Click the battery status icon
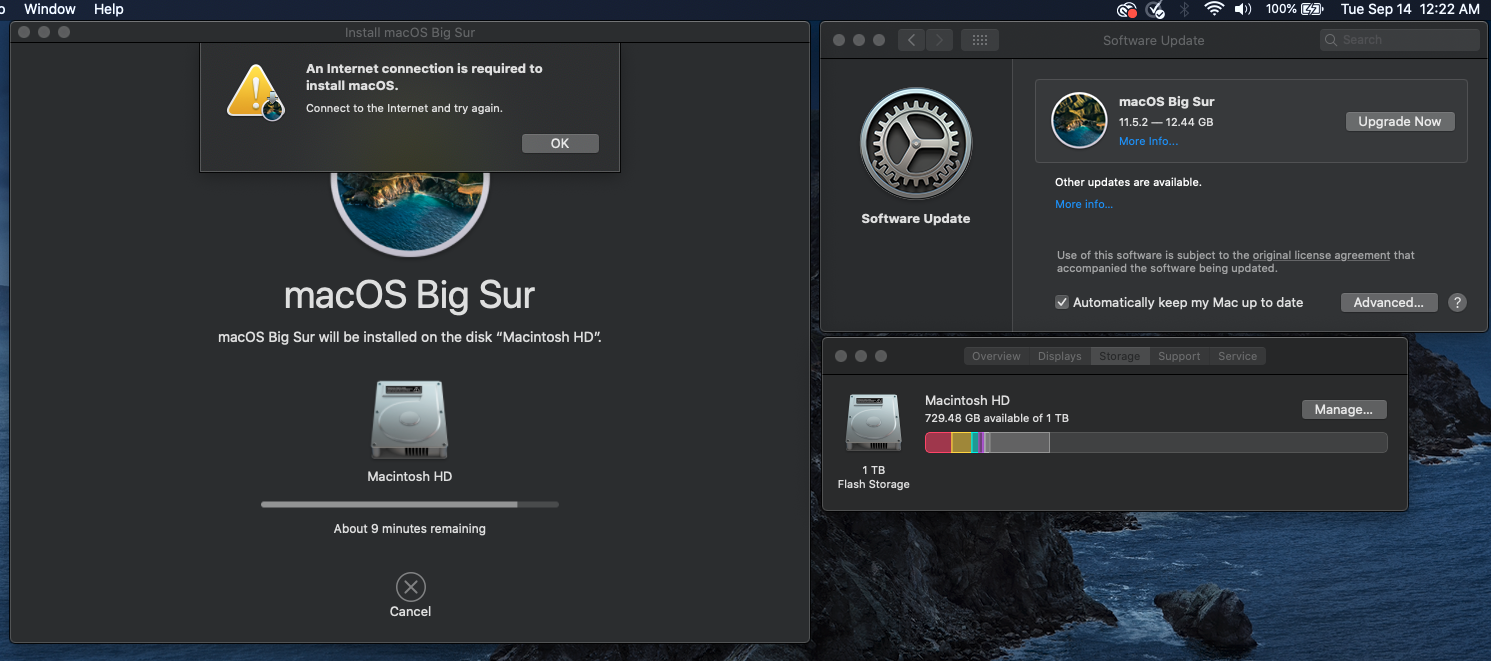The height and width of the screenshot is (661, 1491). [1313, 9]
